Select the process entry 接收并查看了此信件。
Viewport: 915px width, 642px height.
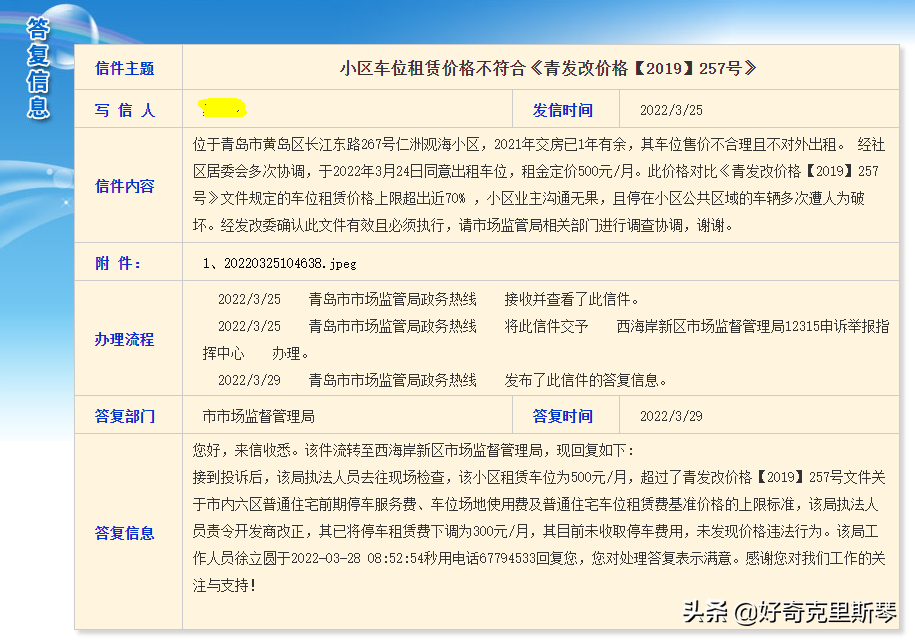click(572, 299)
